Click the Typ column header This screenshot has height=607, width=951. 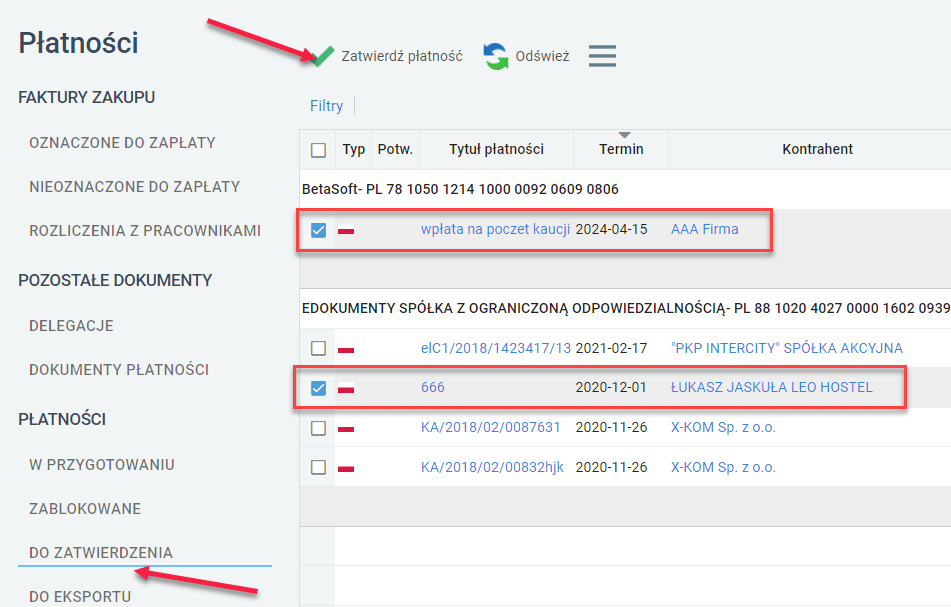click(x=354, y=149)
